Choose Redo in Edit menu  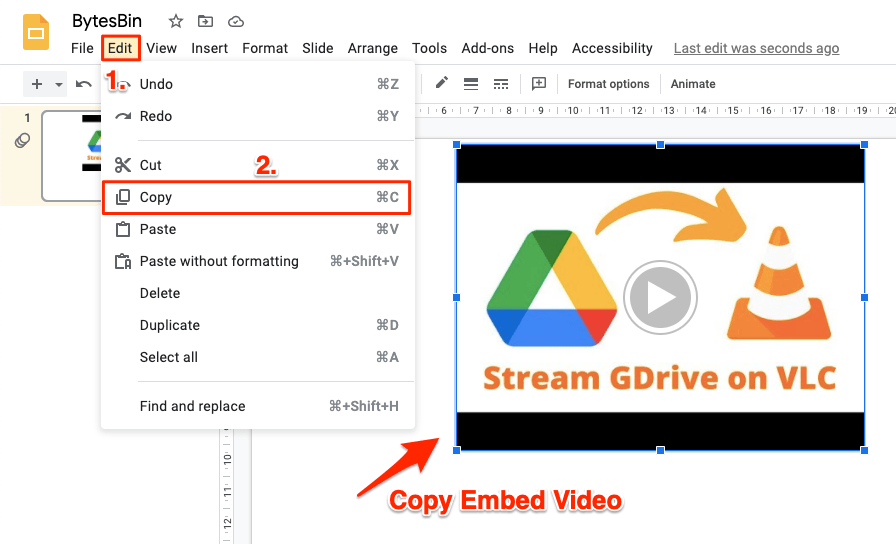(x=258, y=116)
